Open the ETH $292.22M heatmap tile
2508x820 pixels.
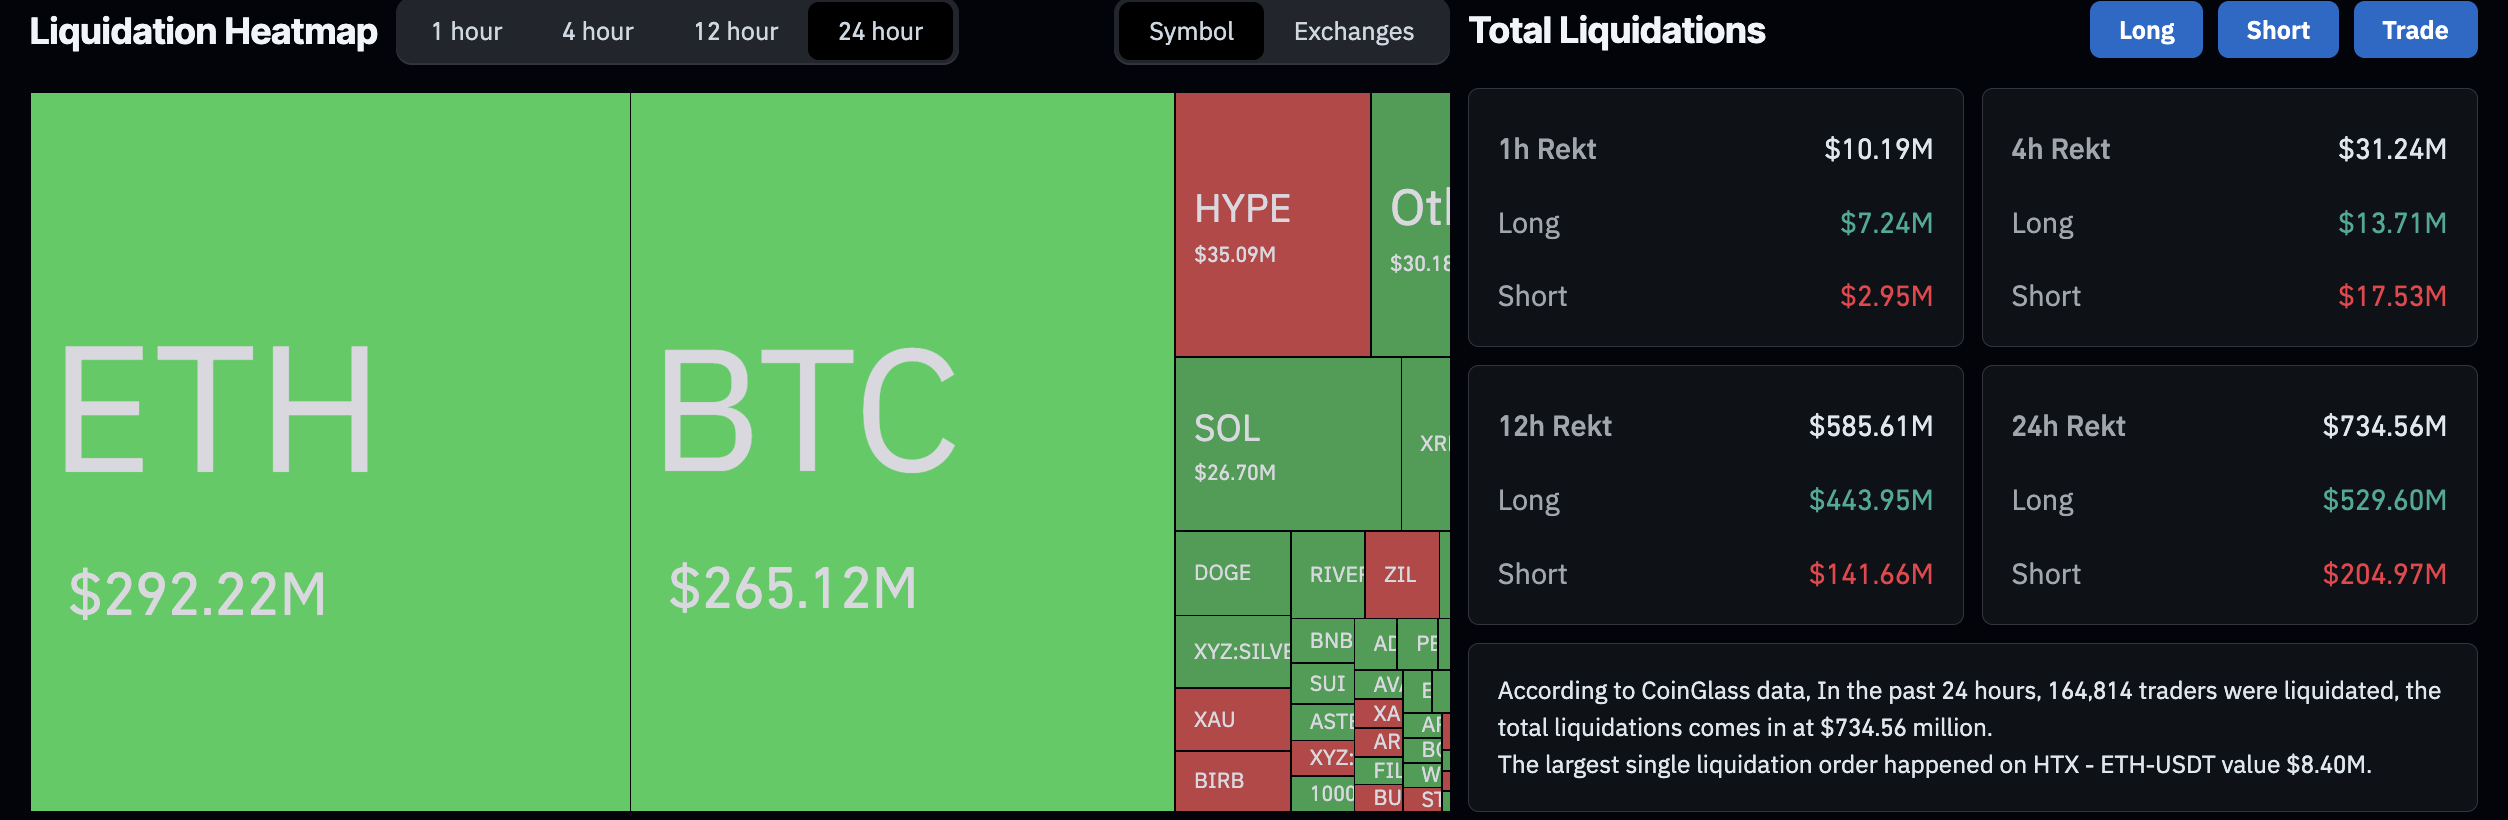click(330, 450)
